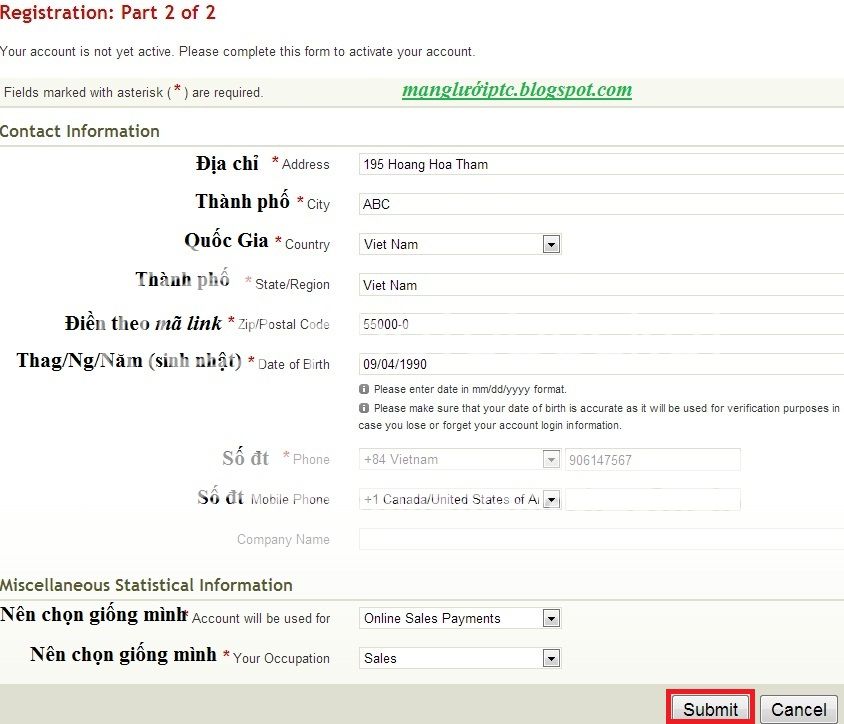Click the empty Mobile Phone number field
844x724 pixels.
tap(652, 499)
